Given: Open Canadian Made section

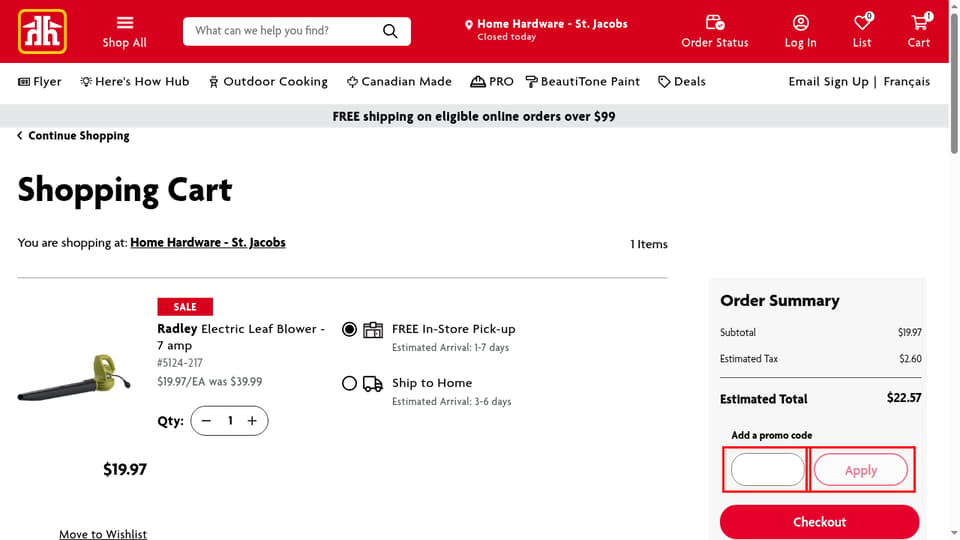Looking at the screenshot, I should pyautogui.click(x=399, y=81).
